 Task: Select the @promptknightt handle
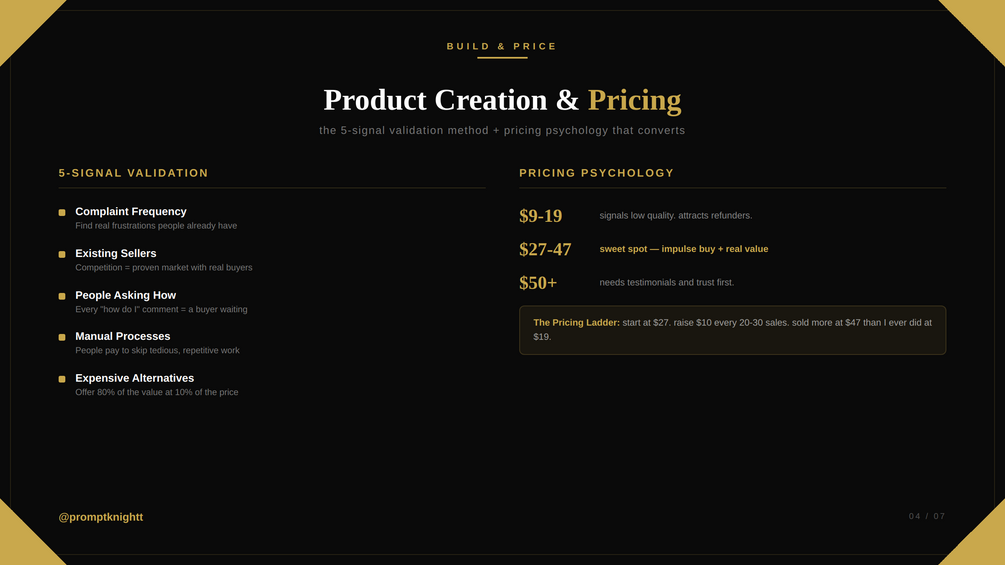pos(101,517)
